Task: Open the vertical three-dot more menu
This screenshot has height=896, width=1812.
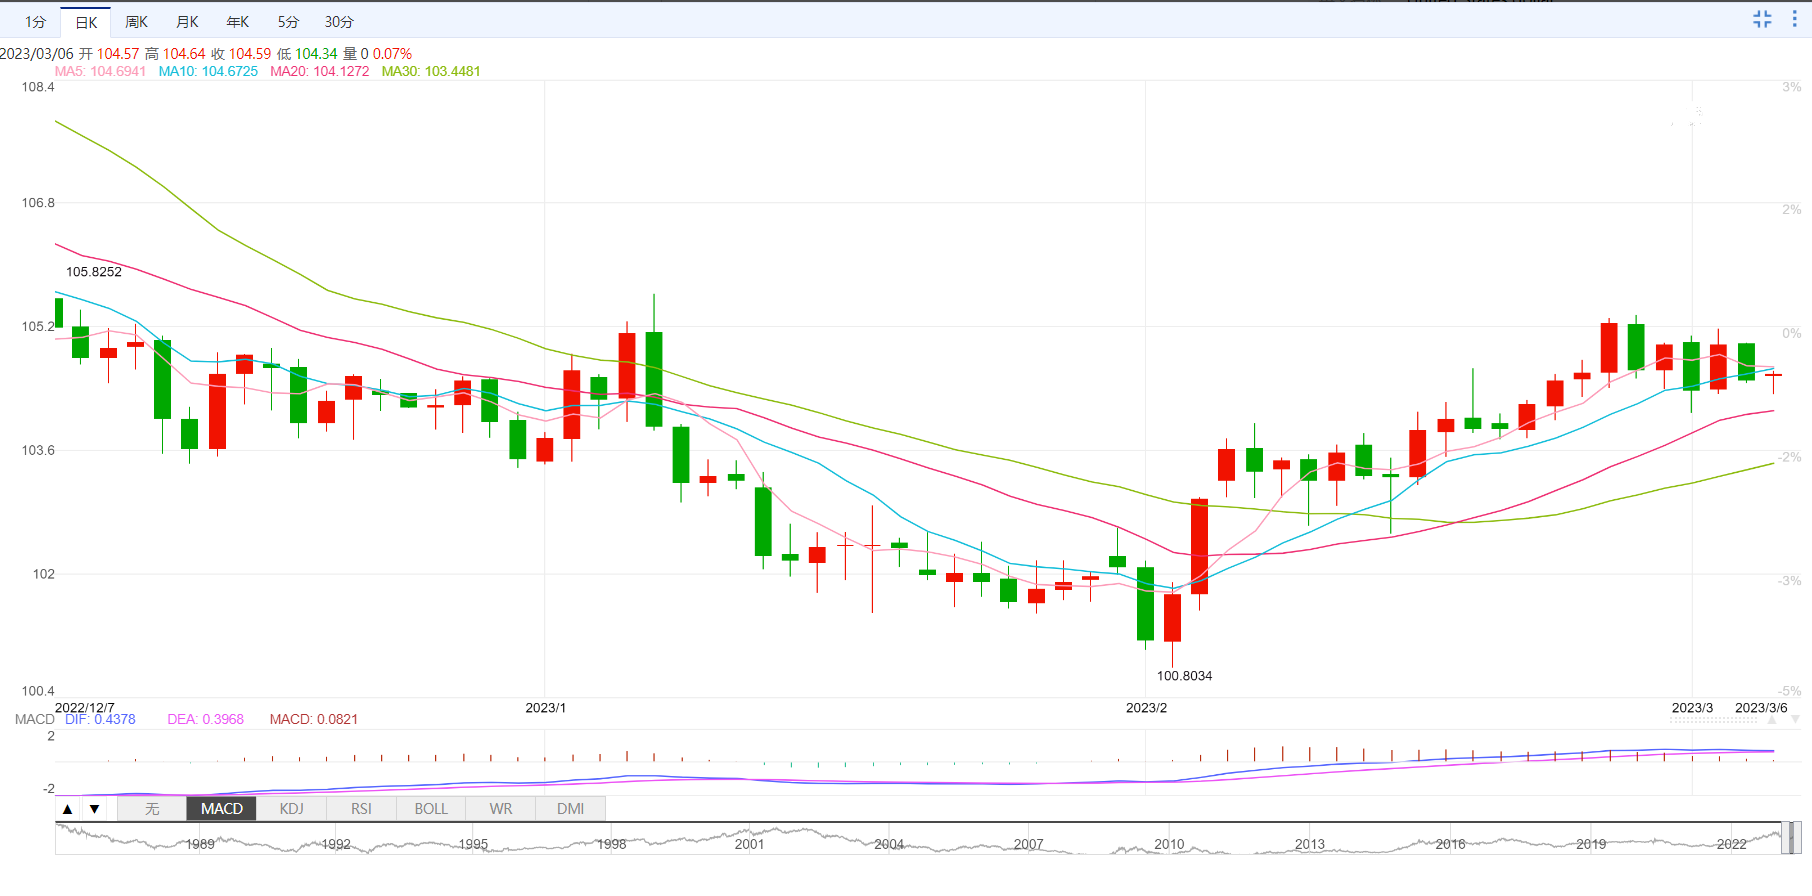Action: coord(1794,19)
